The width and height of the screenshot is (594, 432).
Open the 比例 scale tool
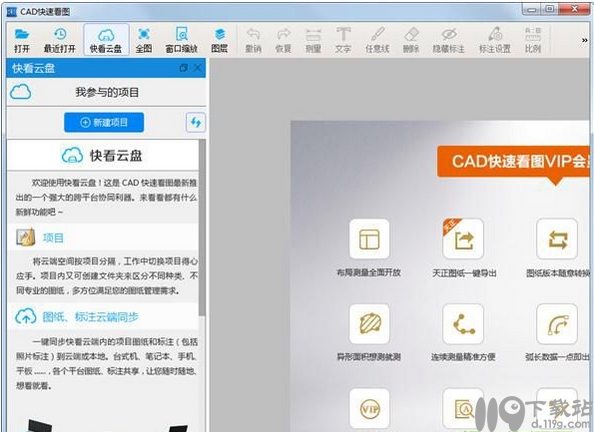pyautogui.click(x=533, y=40)
